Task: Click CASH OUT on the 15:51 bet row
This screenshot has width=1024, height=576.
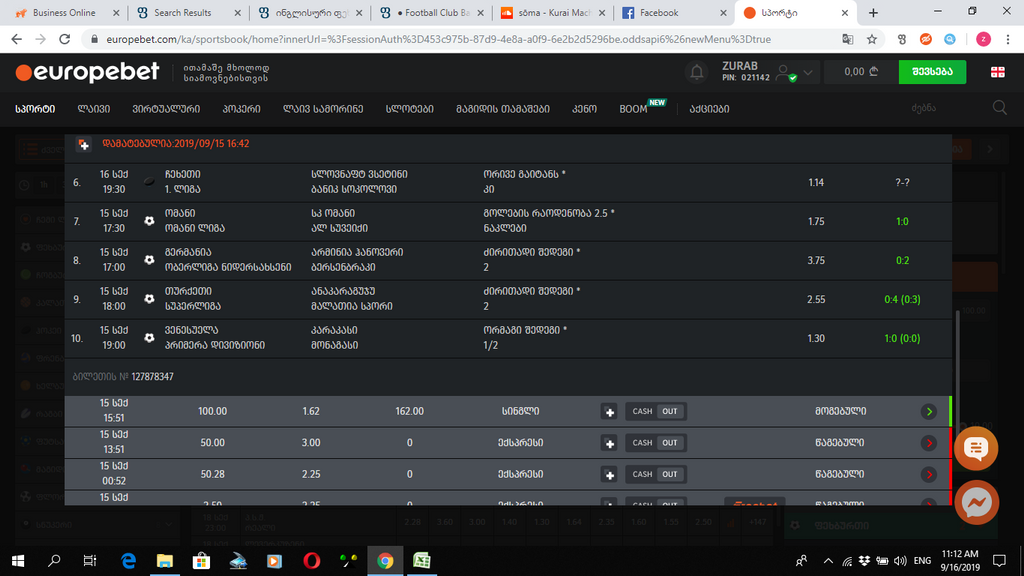Action: point(656,411)
